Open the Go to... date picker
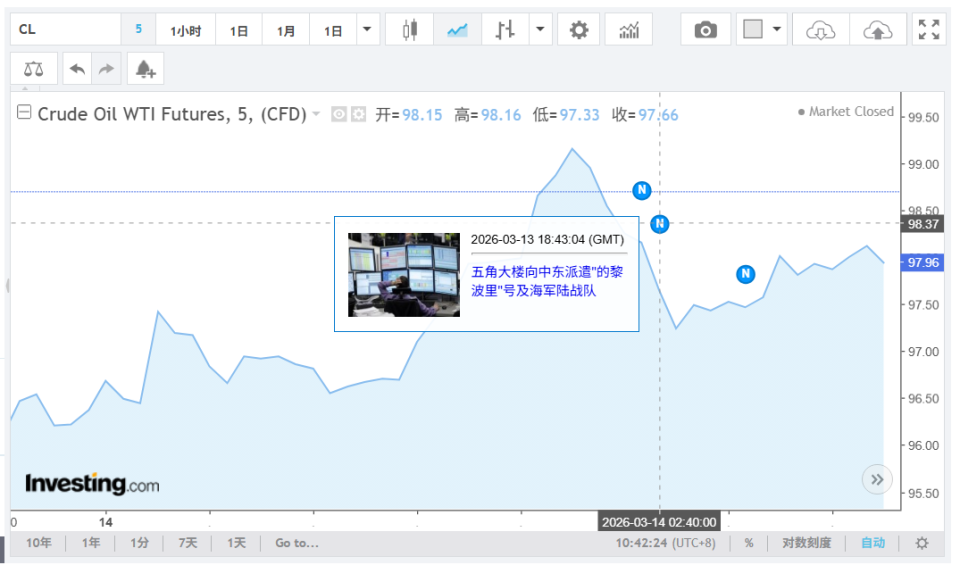960x565 pixels. (296, 543)
